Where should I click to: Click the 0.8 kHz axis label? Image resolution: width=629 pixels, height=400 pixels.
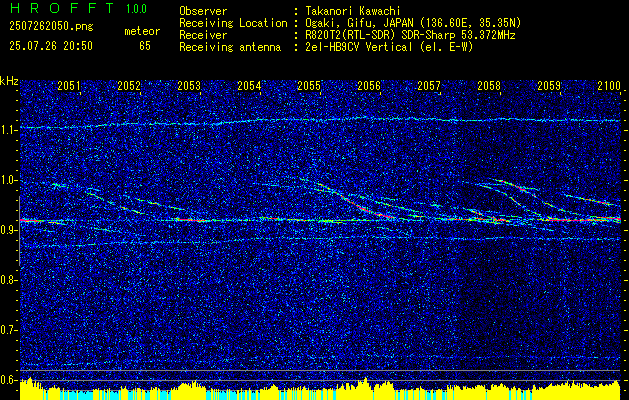coord(8,280)
